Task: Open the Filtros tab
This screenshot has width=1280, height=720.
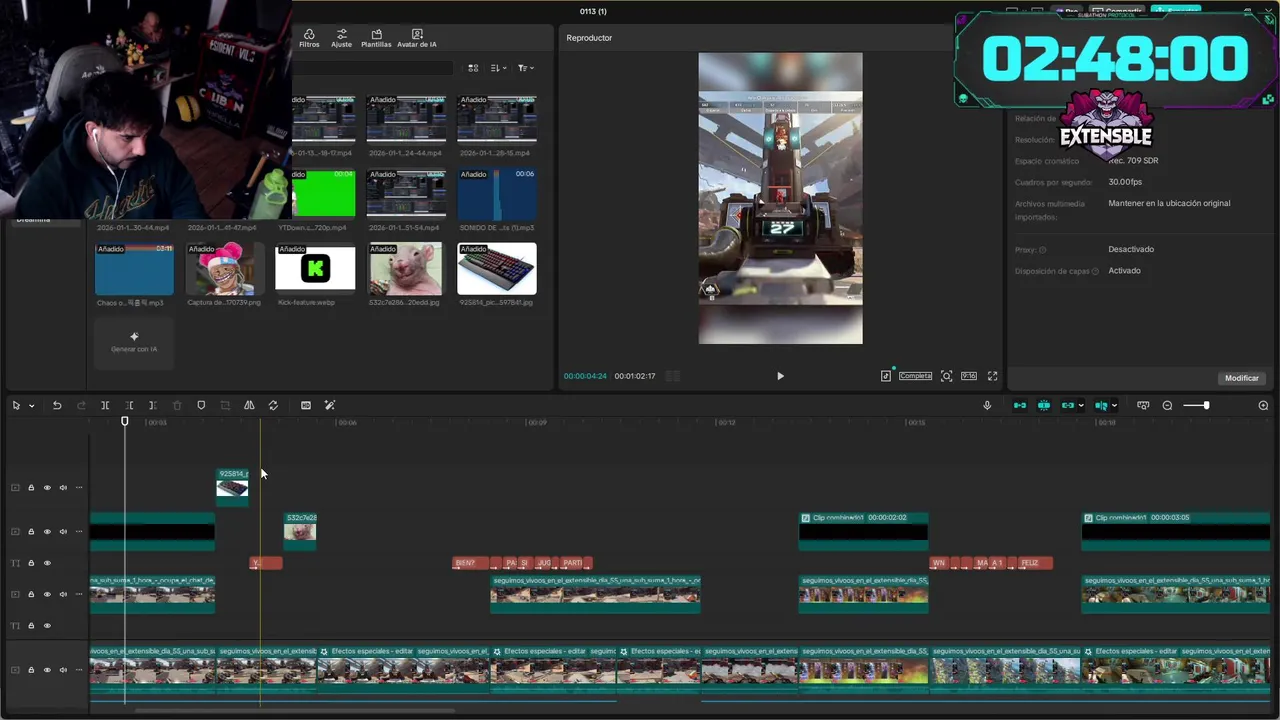Action: pos(309,38)
